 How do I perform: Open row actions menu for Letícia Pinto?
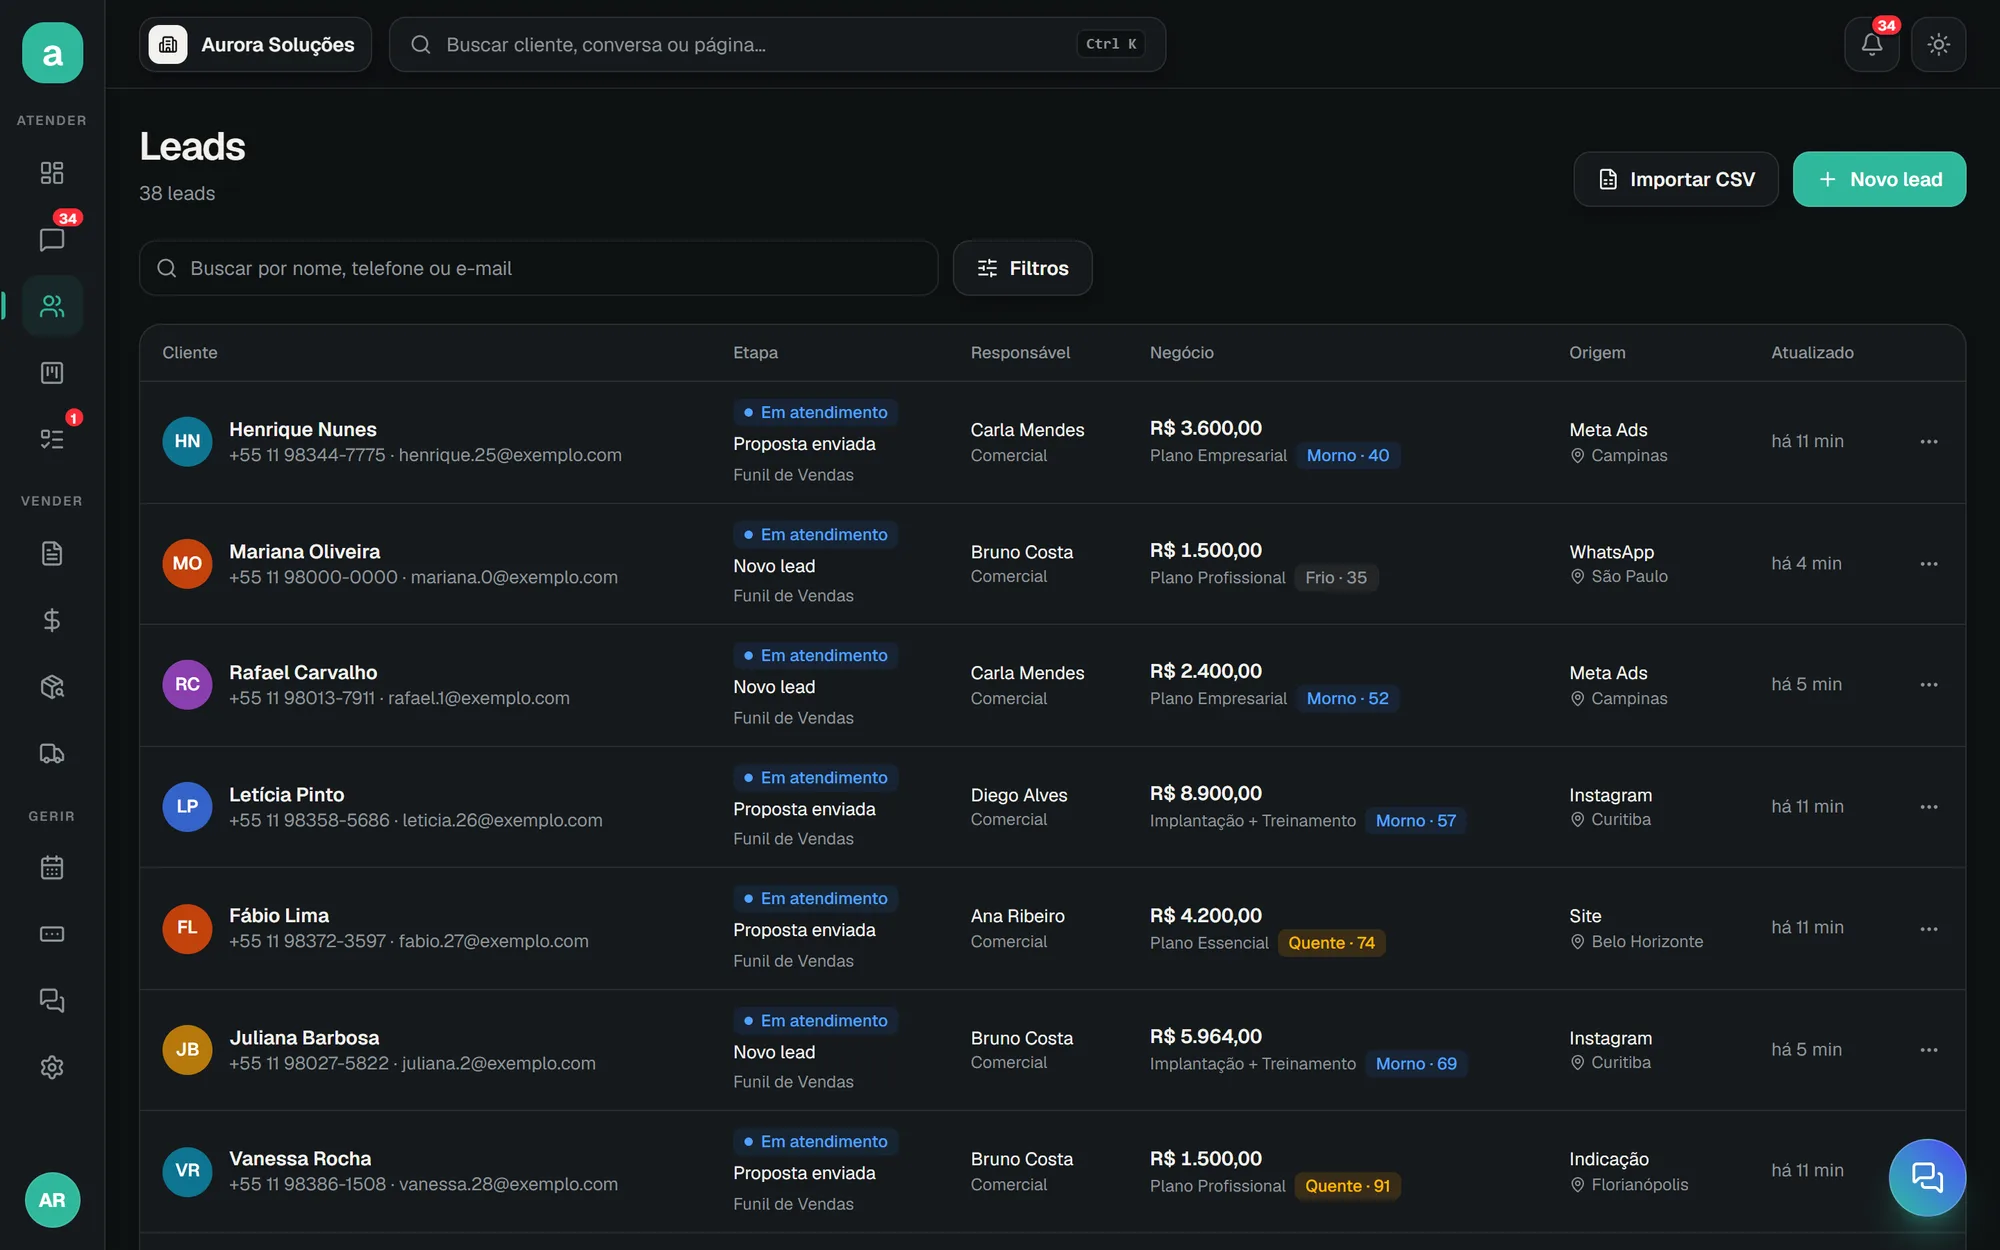click(x=1929, y=807)
